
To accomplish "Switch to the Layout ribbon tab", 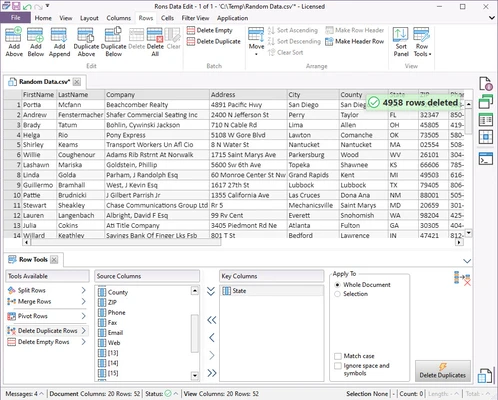I will click(89, 18).
